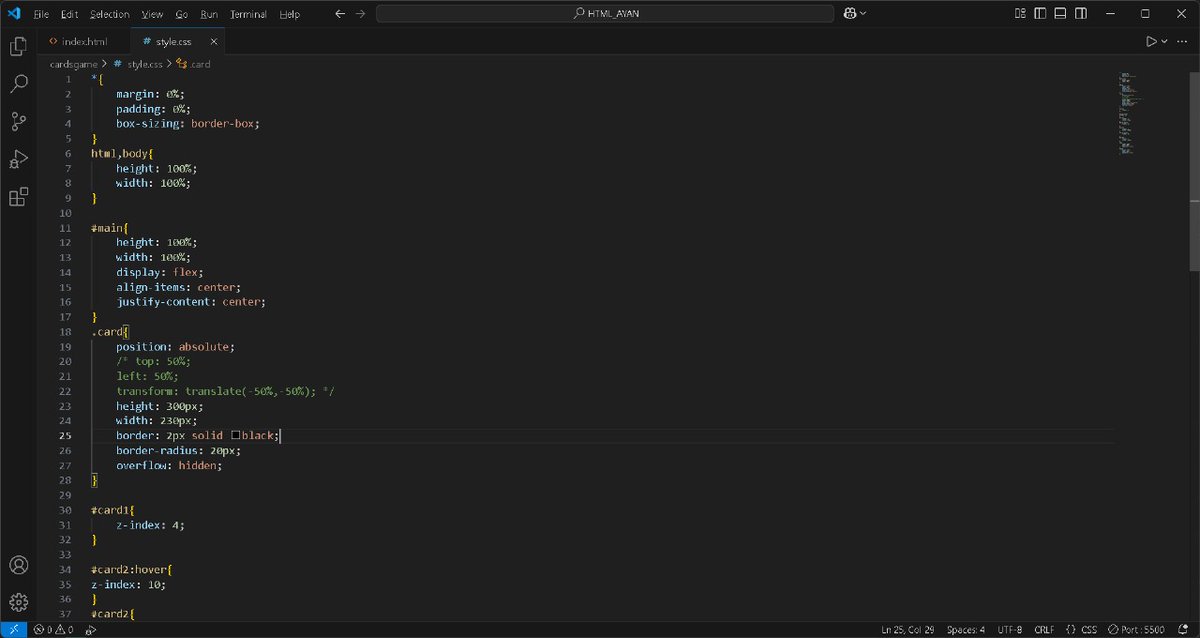
Task: Open the Explorer view in activity bar
Action: (x=18, y=46)
